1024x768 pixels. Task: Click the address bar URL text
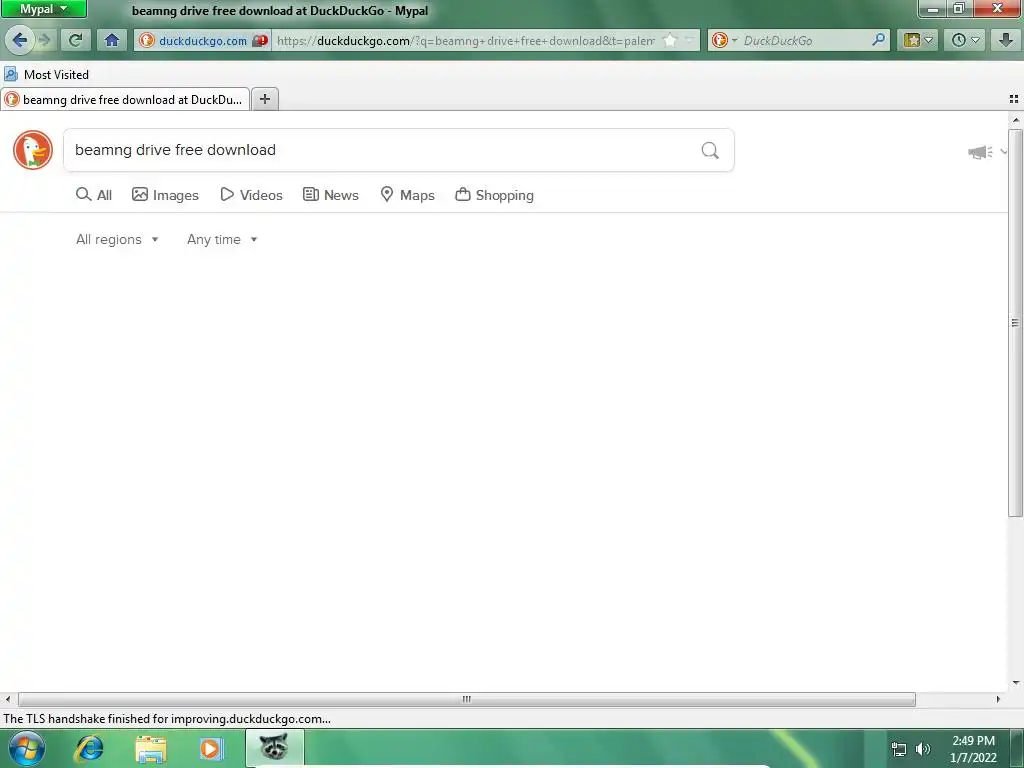click(466, 40)
